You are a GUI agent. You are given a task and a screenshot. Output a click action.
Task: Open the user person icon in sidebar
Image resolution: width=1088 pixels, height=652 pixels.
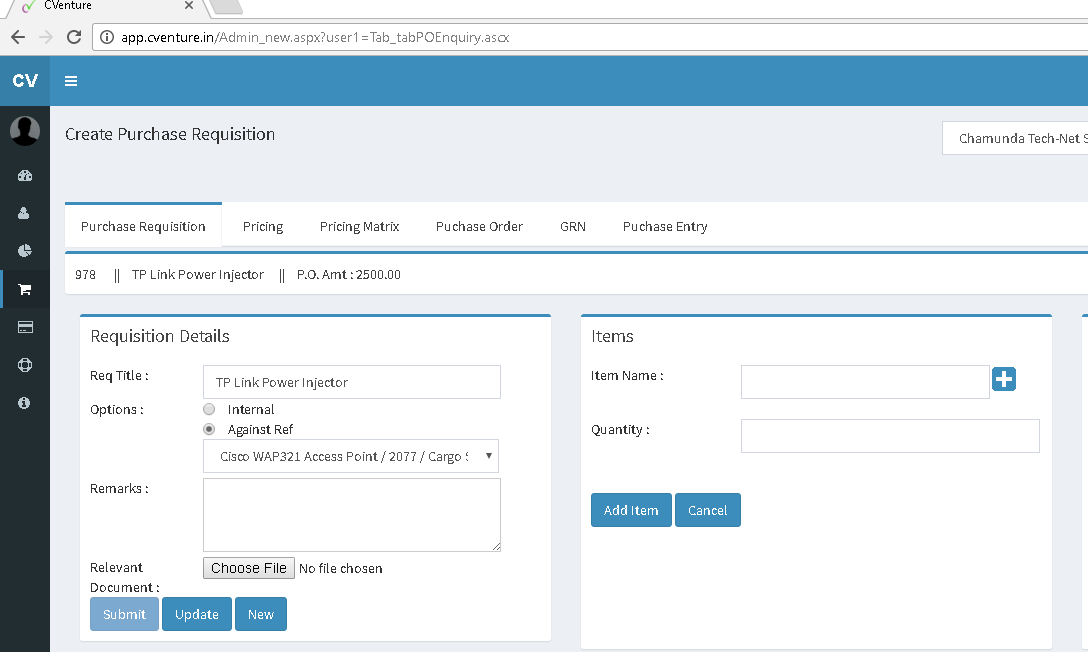(x=24, y=213)
